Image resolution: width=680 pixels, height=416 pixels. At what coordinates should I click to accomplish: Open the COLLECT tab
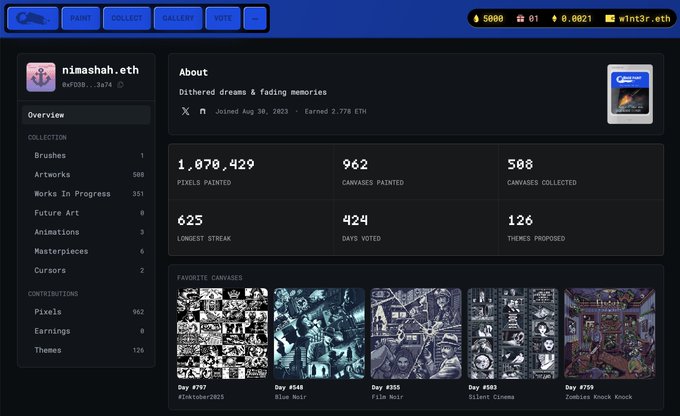point(127,18)
